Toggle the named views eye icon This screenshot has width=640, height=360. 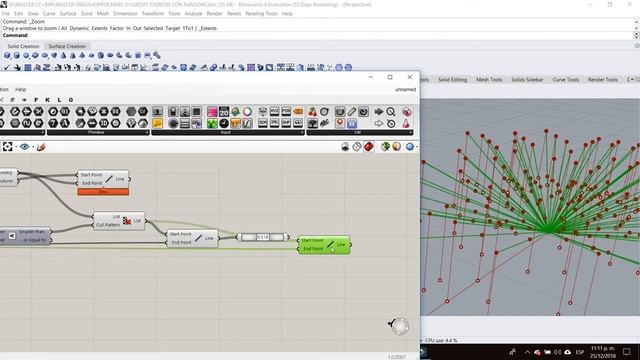[x=24, y=147]
